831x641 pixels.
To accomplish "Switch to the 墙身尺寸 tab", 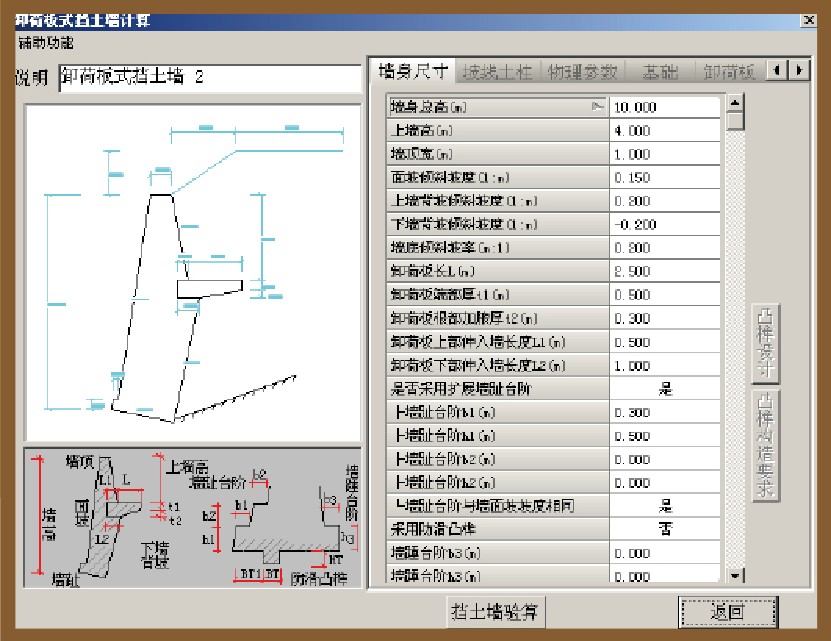I will pos(413,71).
